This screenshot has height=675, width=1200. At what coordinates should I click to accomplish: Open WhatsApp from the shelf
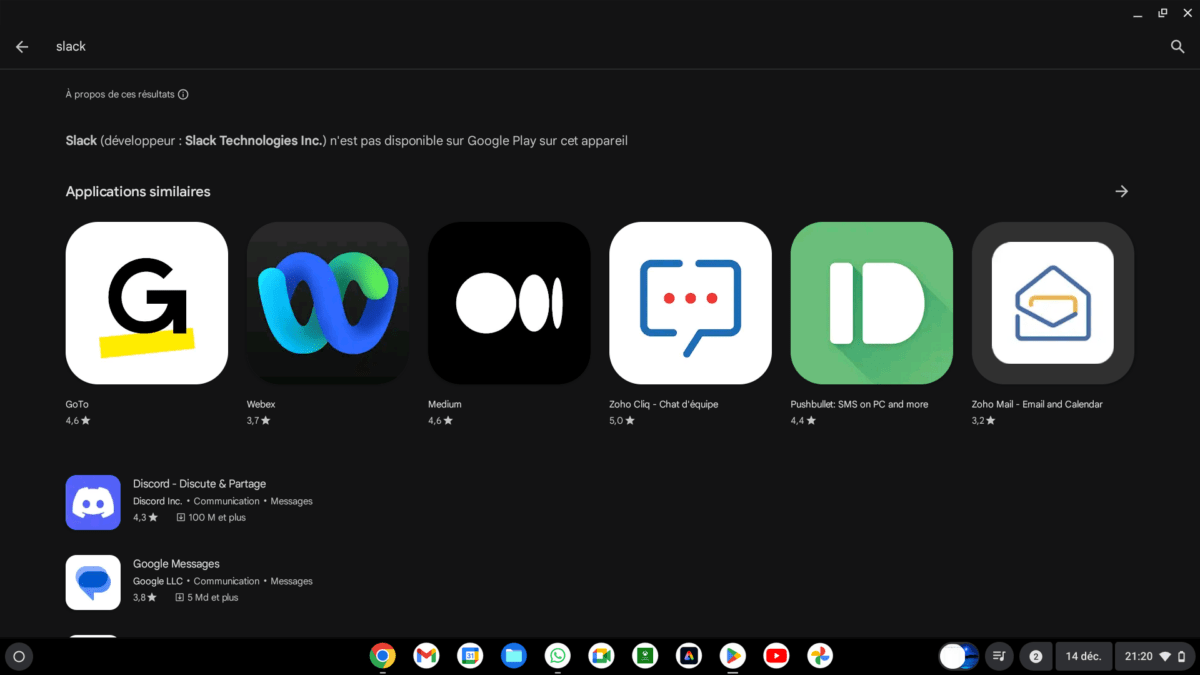coord(557,656)
